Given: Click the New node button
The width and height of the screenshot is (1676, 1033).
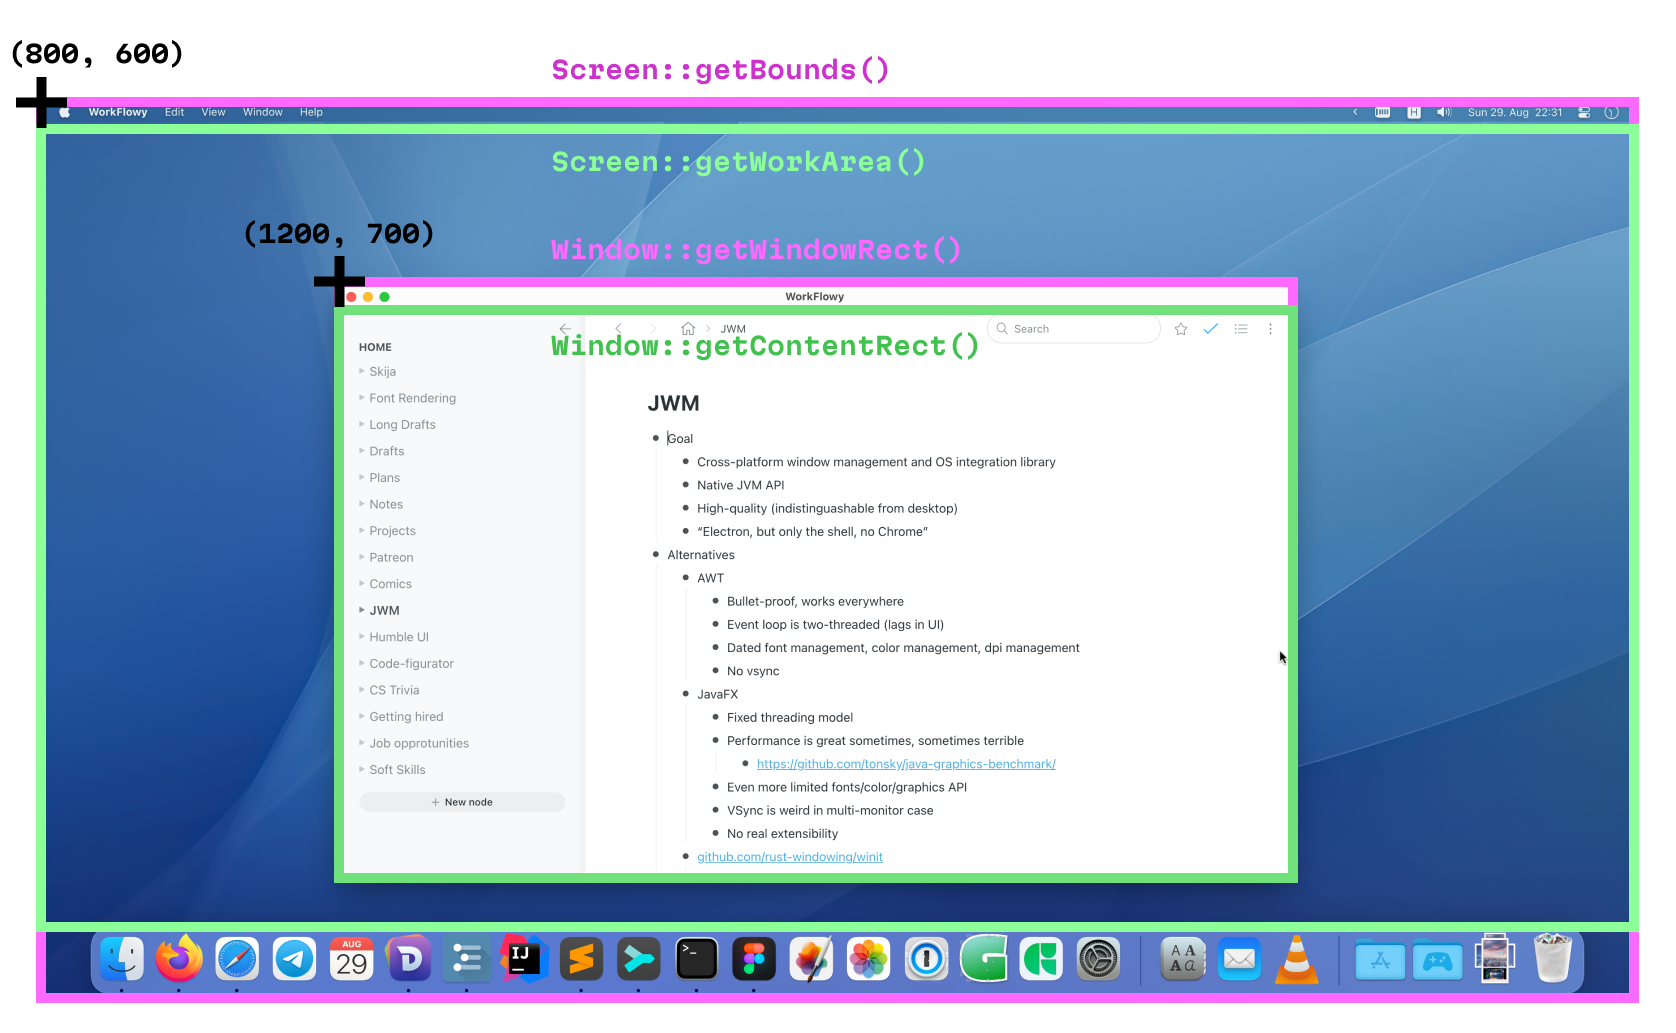Looking at the screenshot, I should click(462, 802).
